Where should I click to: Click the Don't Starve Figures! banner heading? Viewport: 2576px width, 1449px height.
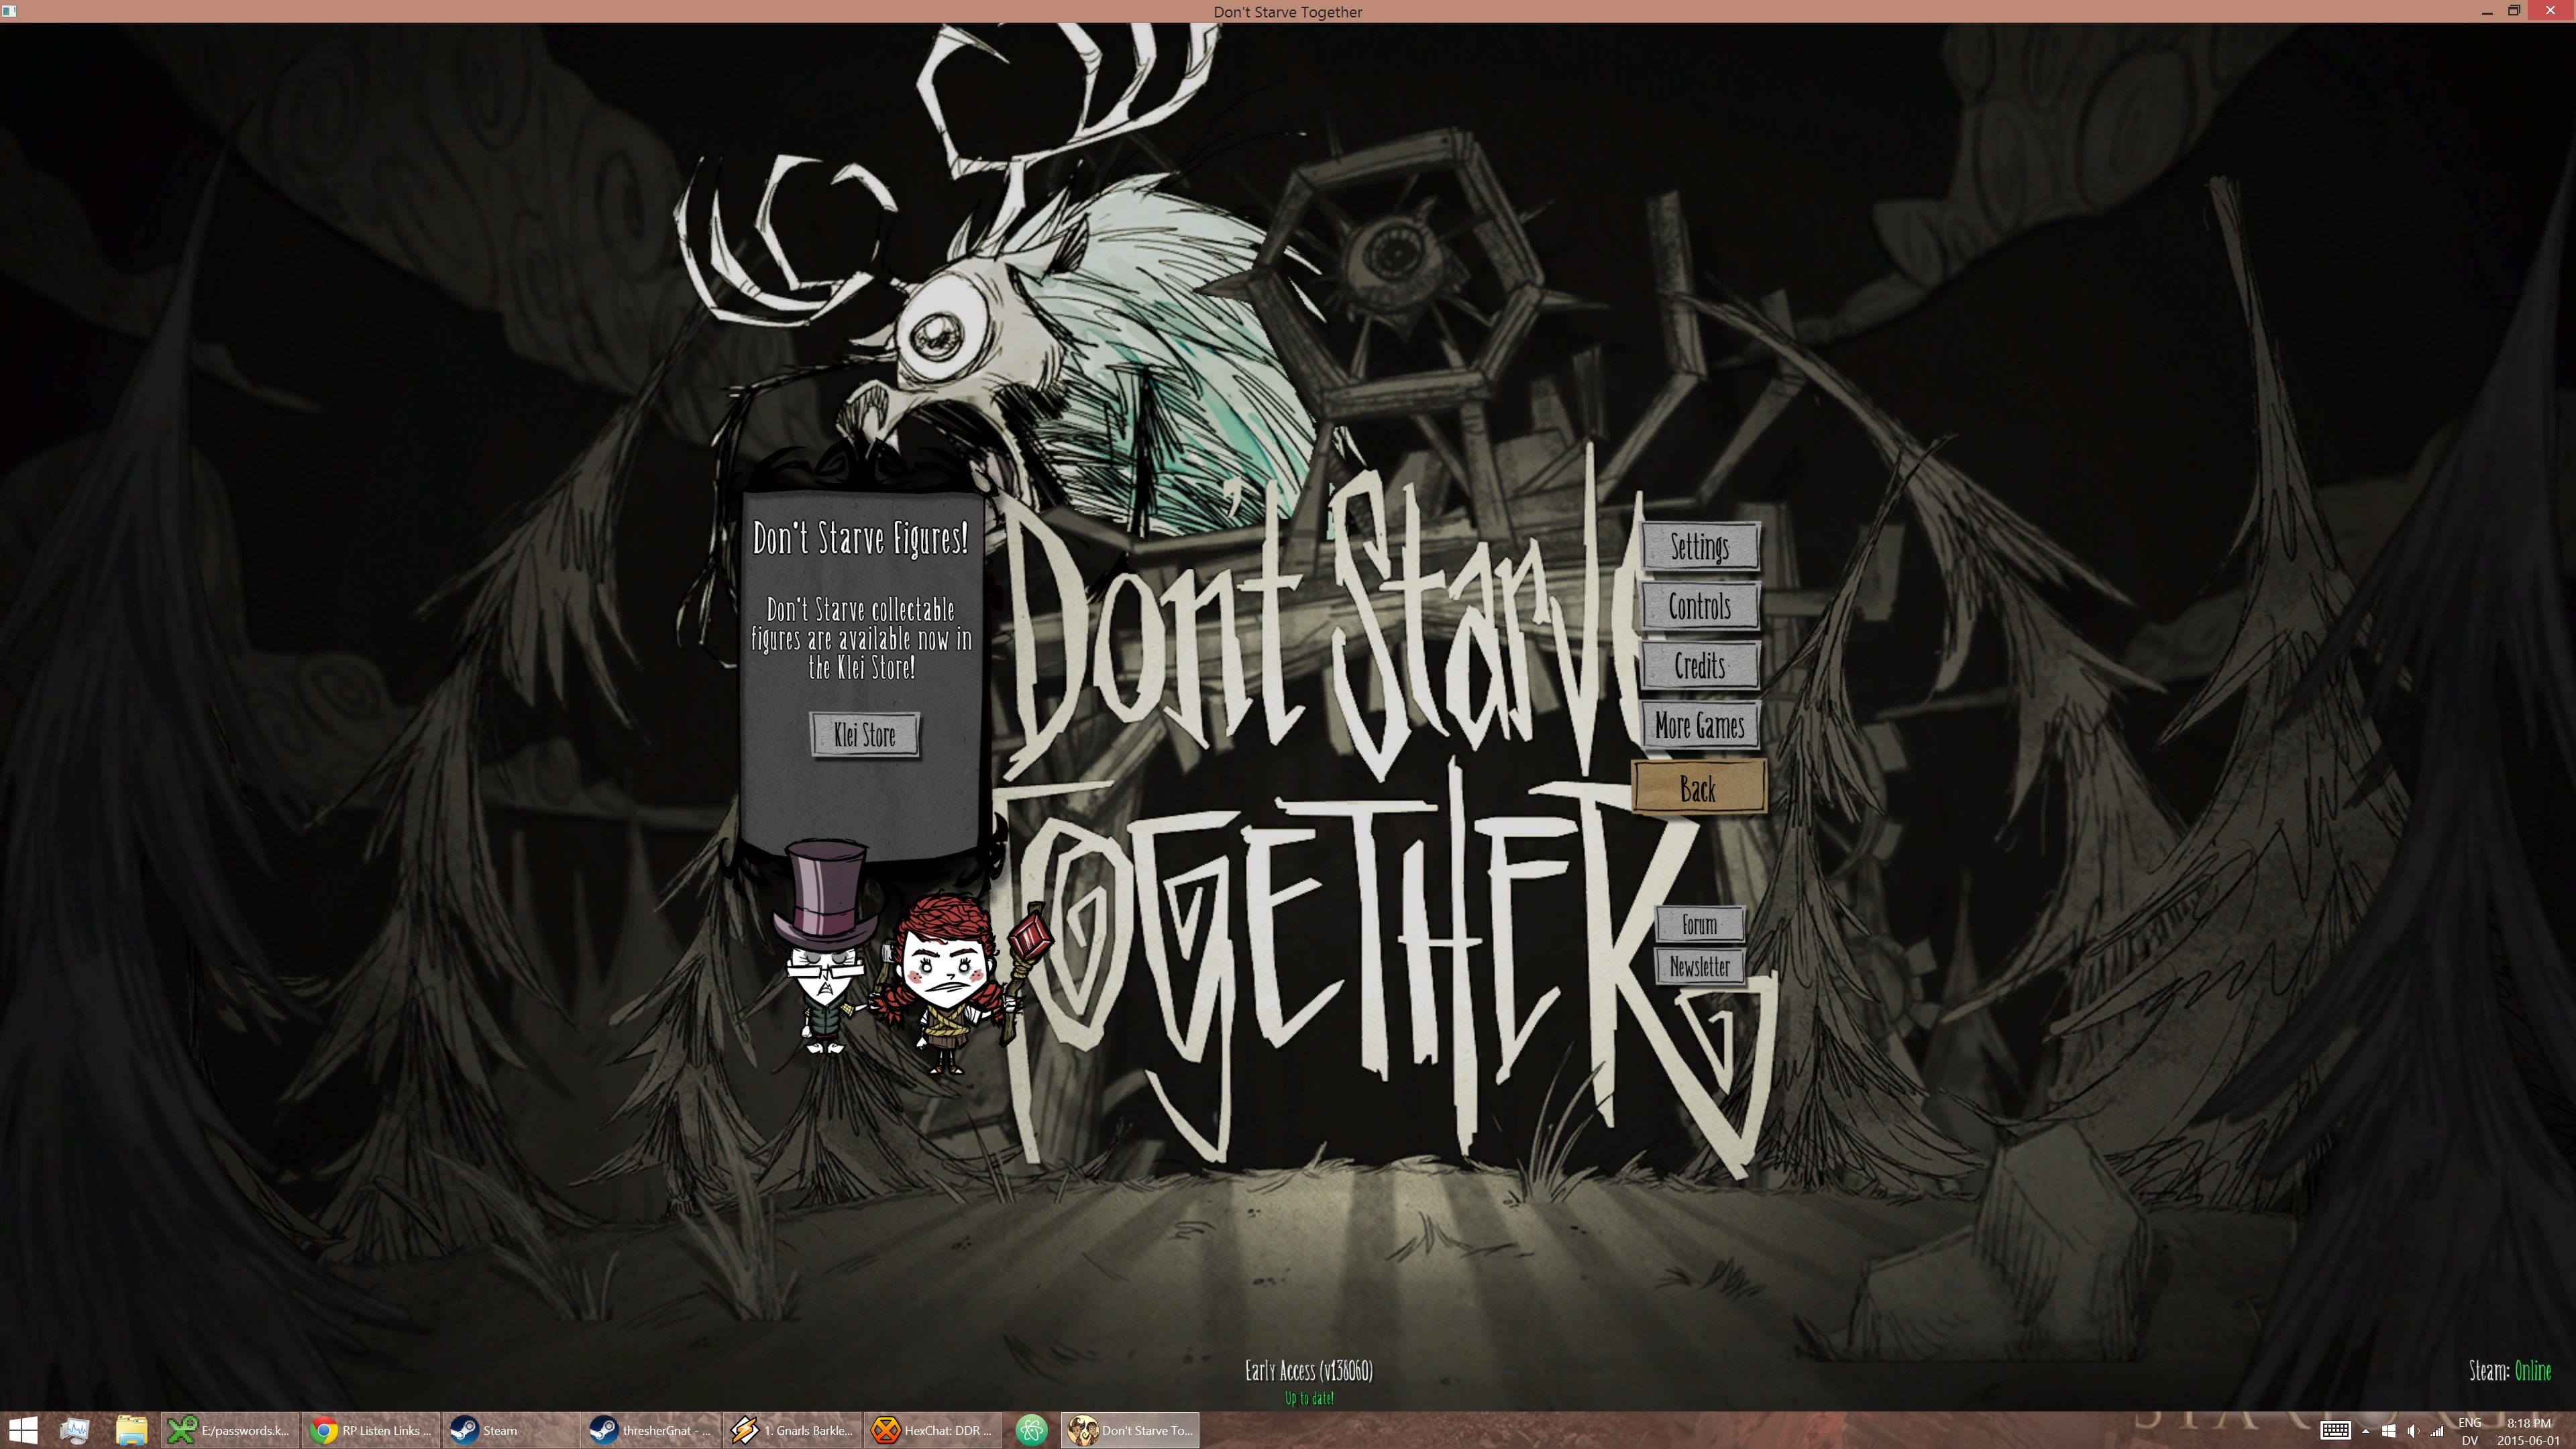(860, 538)
